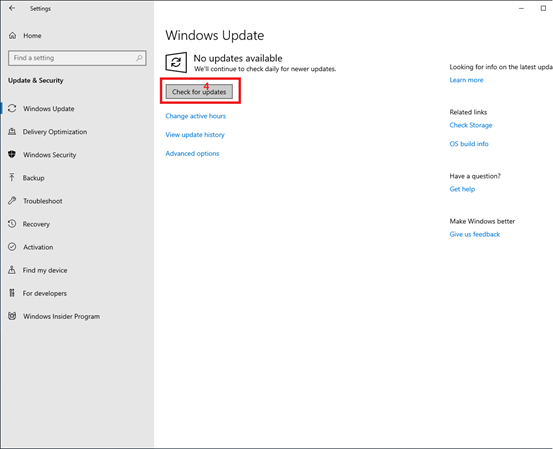Click the Learn more link

pyautogui.click(x=466, y=80)
